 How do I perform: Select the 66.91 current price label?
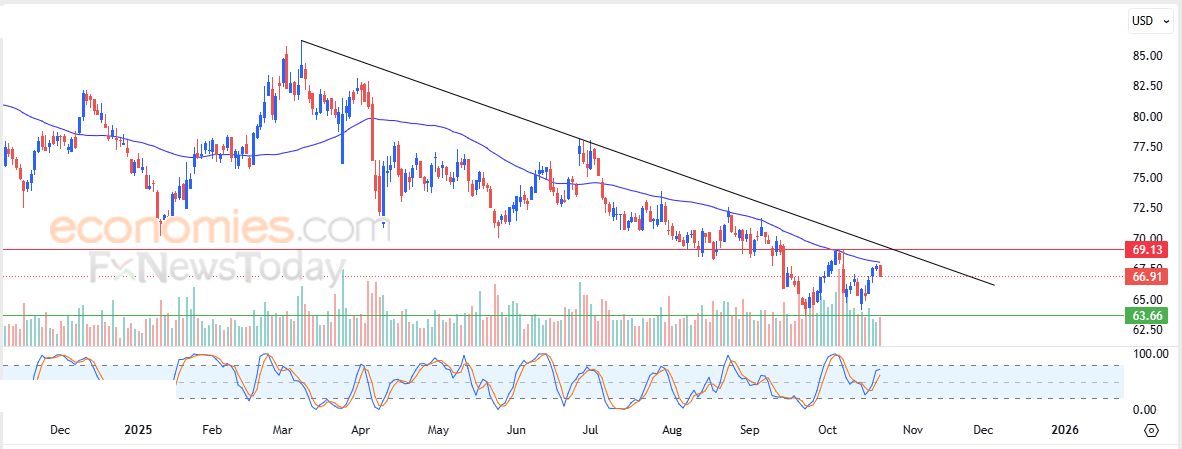(1146, 276)
